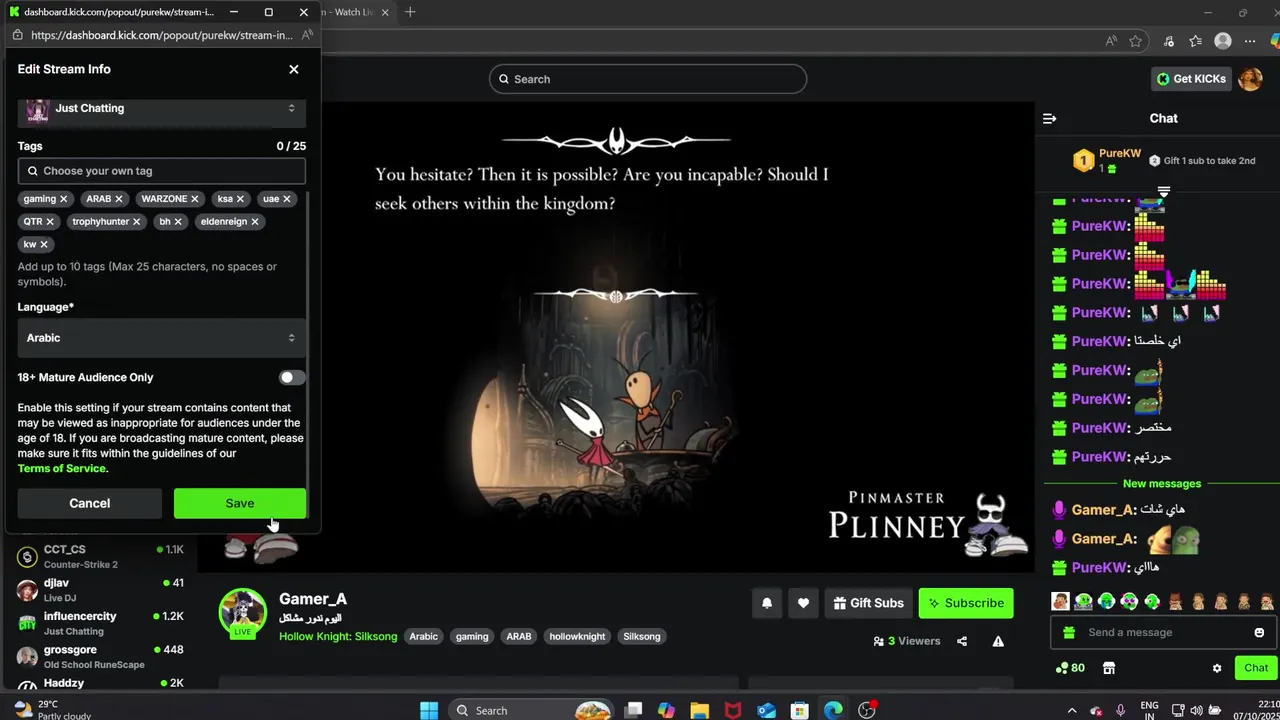
Task: Open Windows Start menu
Action: (x=428, y=710)
